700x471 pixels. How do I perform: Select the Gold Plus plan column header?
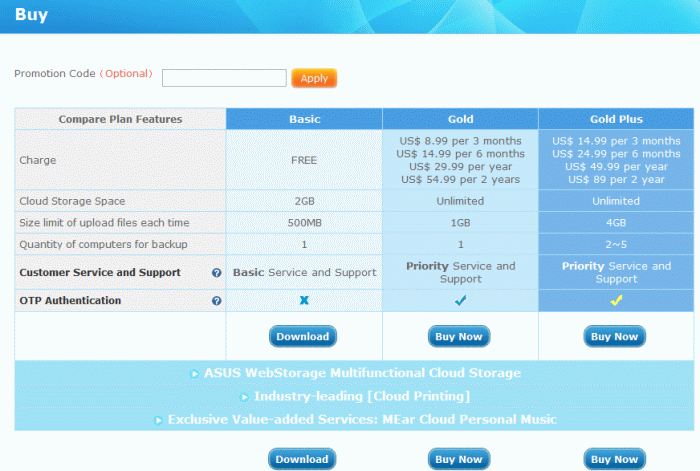tap(617, 119)
